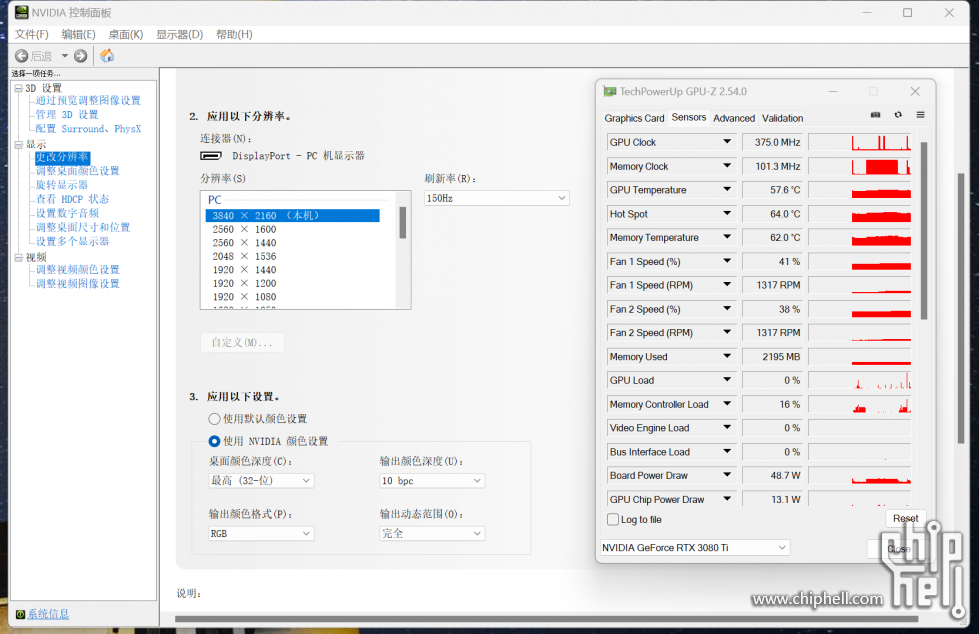
Task: Select 调整视频颜色设置 in the tree
Action: 77,269
